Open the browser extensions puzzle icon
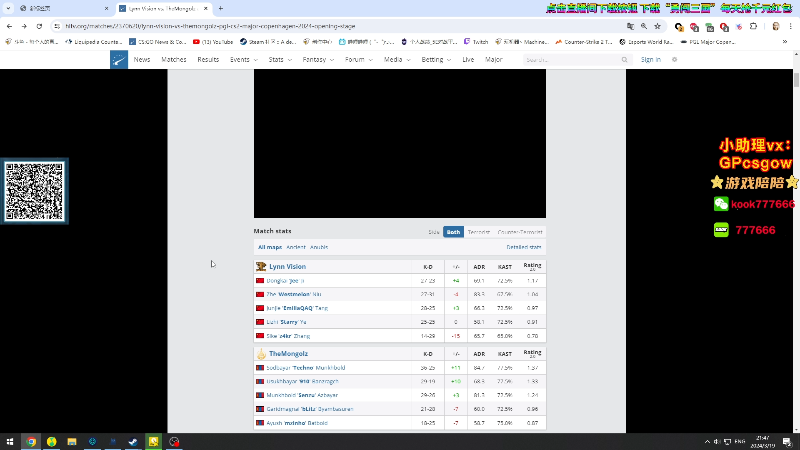 (x=754, y=27)
